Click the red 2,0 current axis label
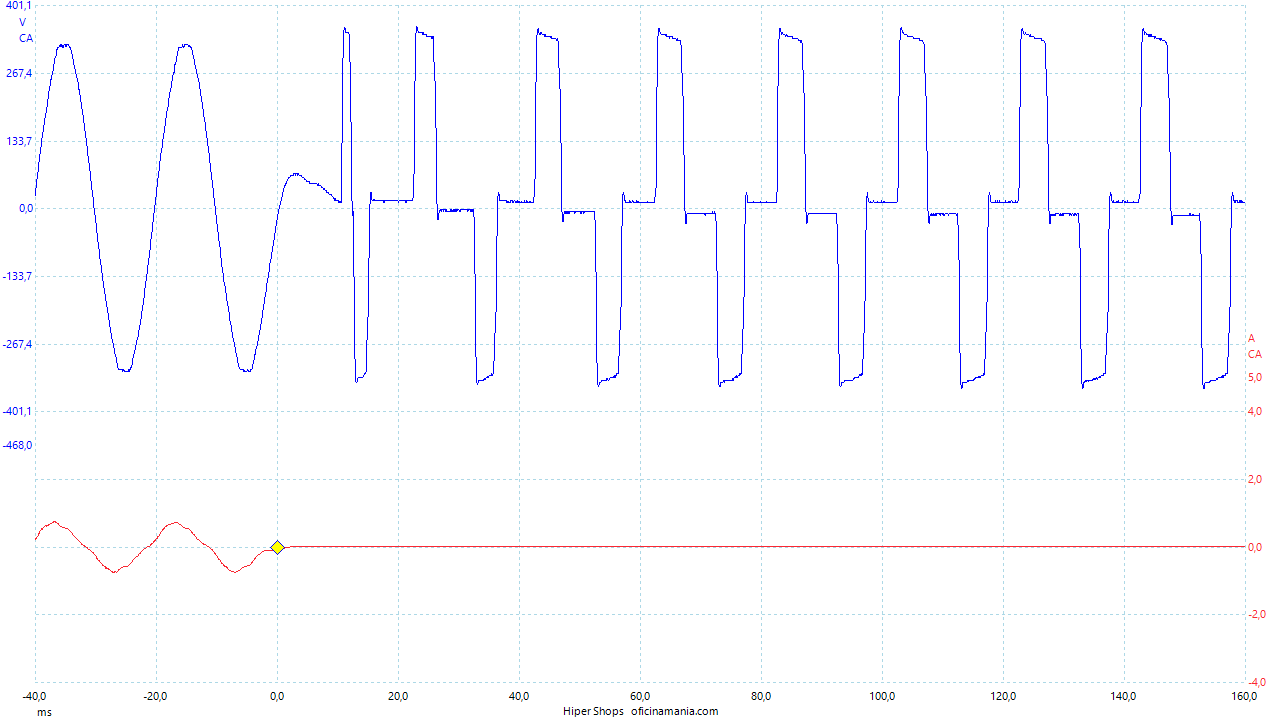This screenshot has height=720, width=1280. pos(1254,479)
